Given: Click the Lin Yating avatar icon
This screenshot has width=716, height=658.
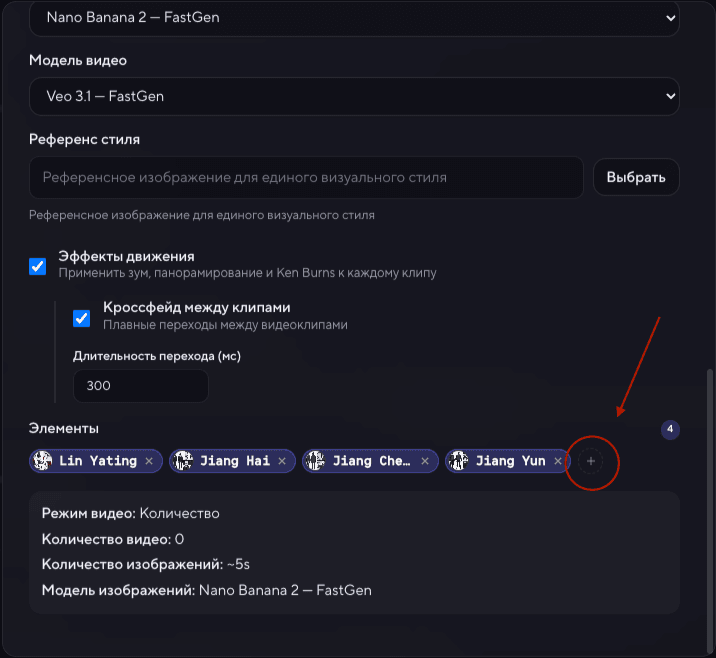Looking at the screenshot, I should (x=43, y=461).
